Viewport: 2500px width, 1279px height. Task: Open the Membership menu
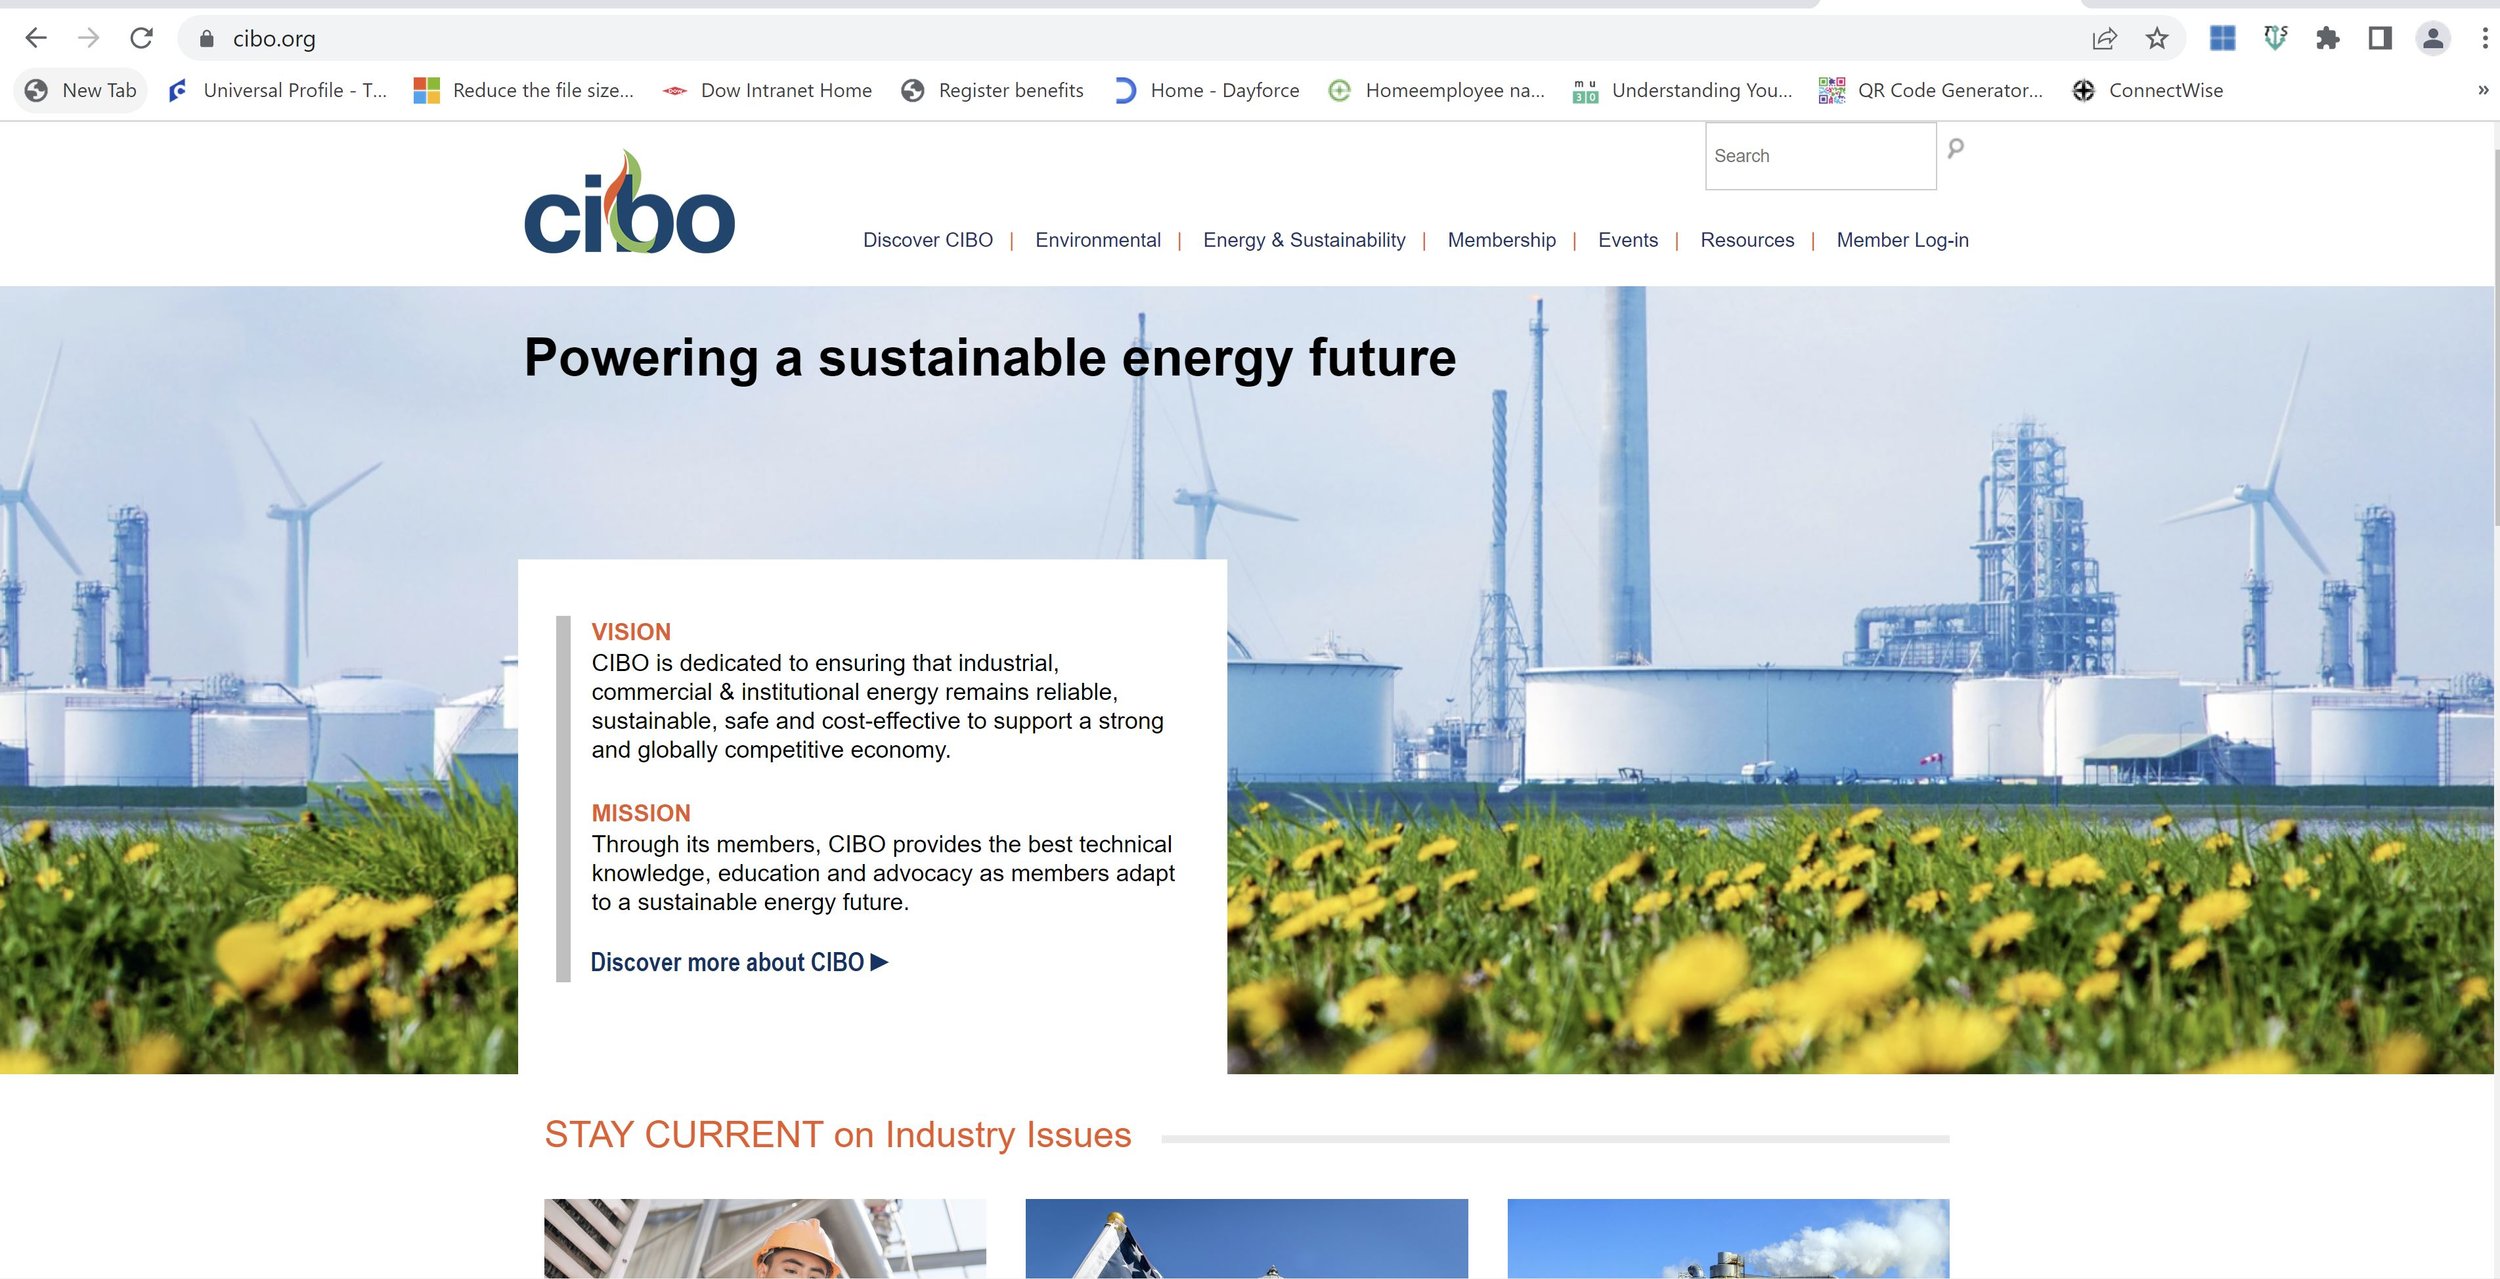(x=1501, y=240)
